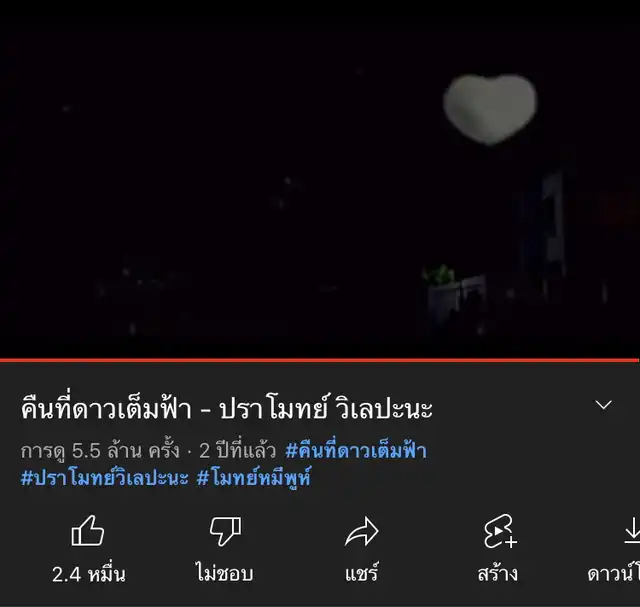This screenshot has height=607, width=640.
Task: Click the 2.4 หมื่น like count
Action: pos(89,574)
